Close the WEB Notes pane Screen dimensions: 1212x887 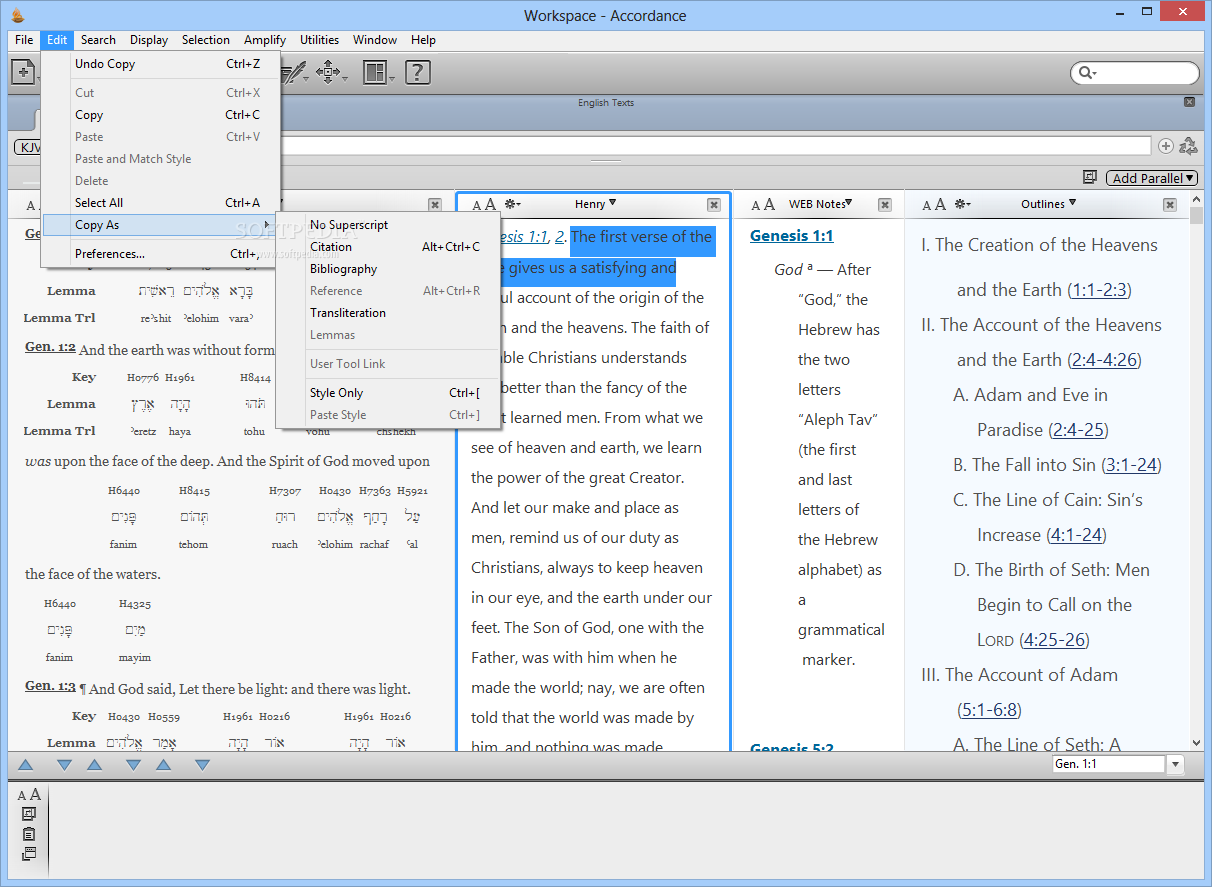point(885,204)
